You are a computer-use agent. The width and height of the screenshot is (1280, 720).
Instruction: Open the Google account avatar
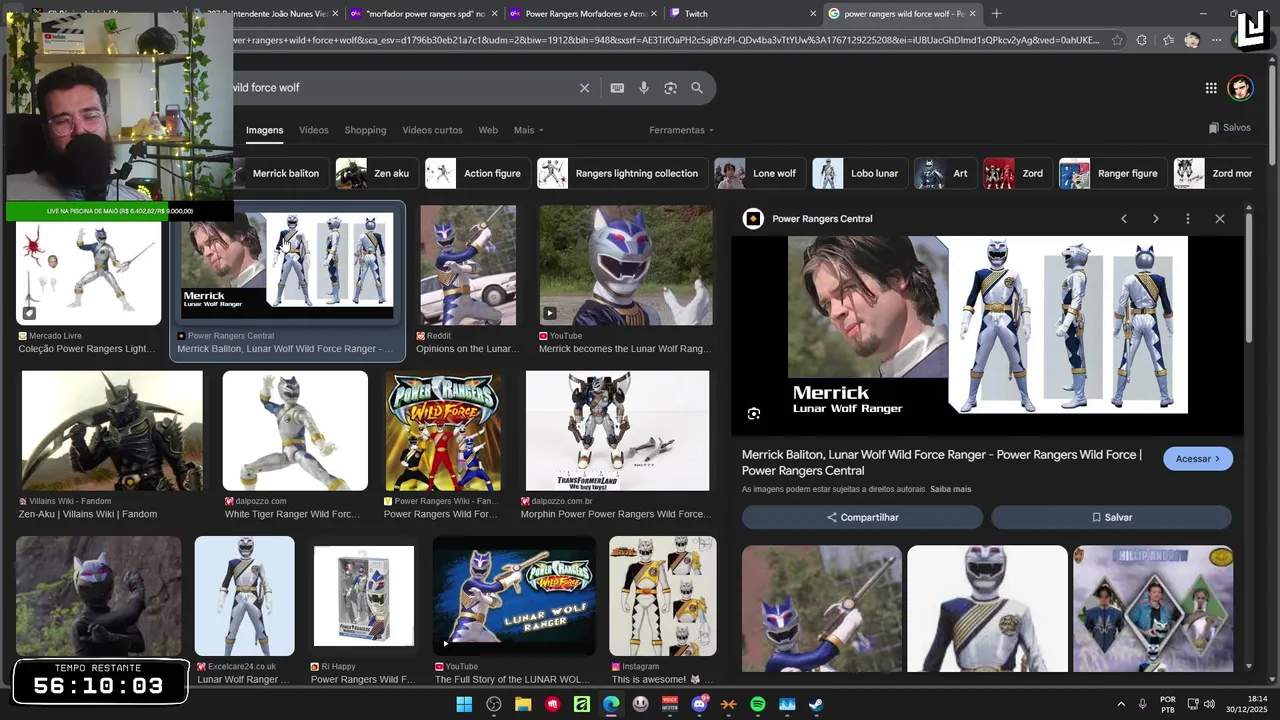(x=1240, y=88)
